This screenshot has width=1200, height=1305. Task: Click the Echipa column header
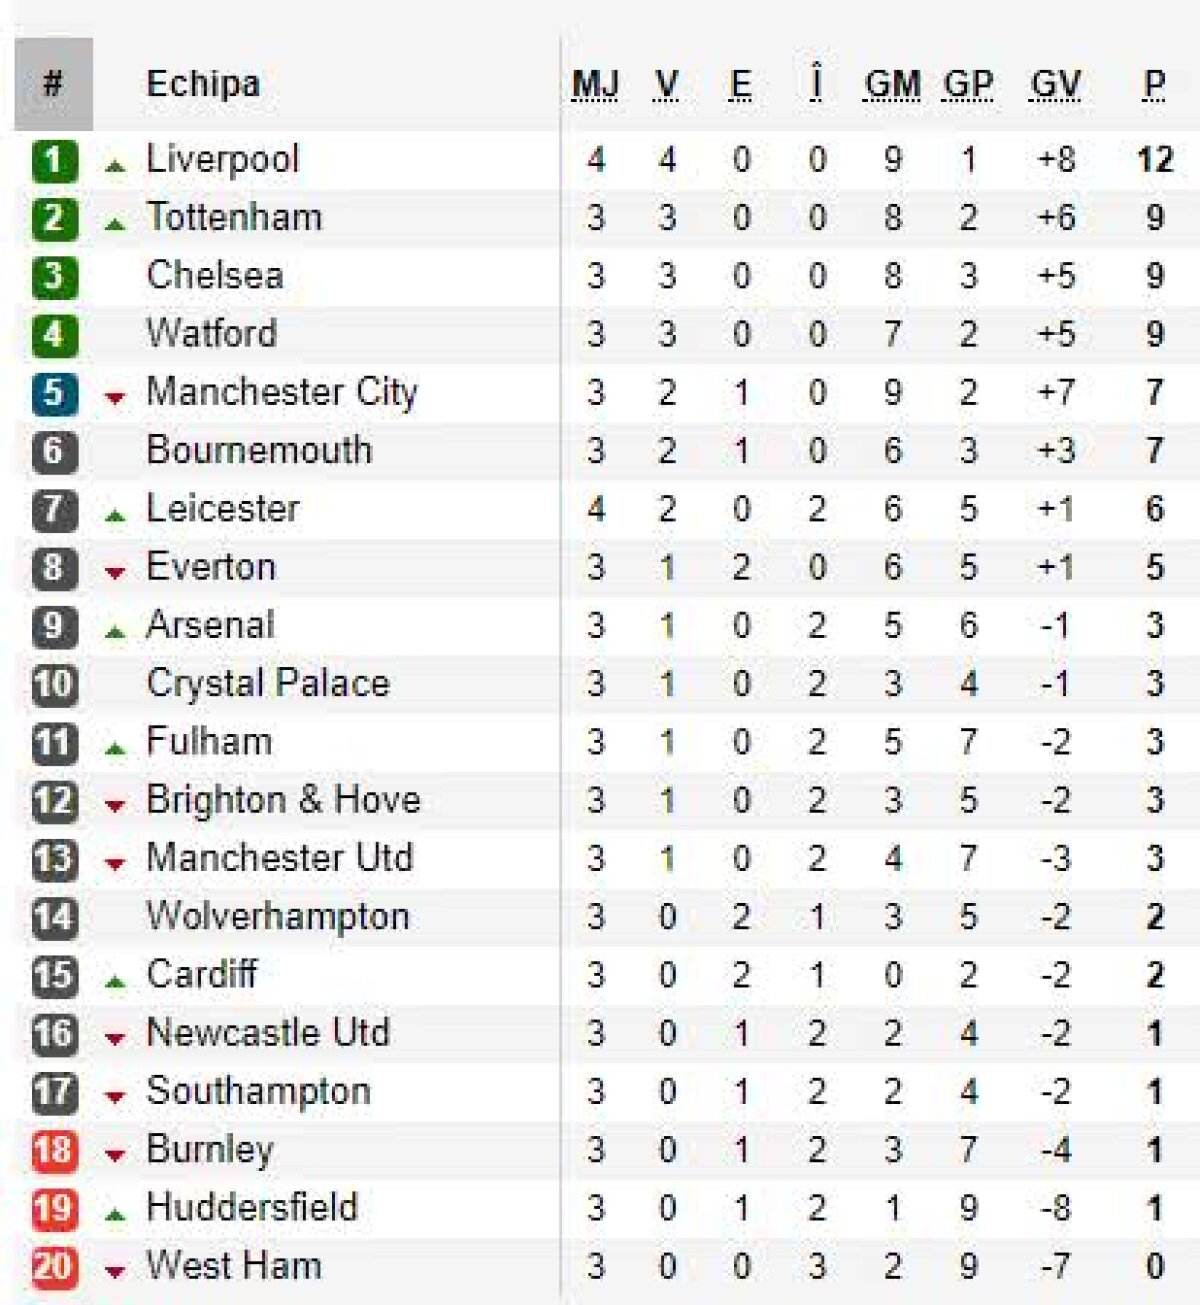click(x=203, y=84)
